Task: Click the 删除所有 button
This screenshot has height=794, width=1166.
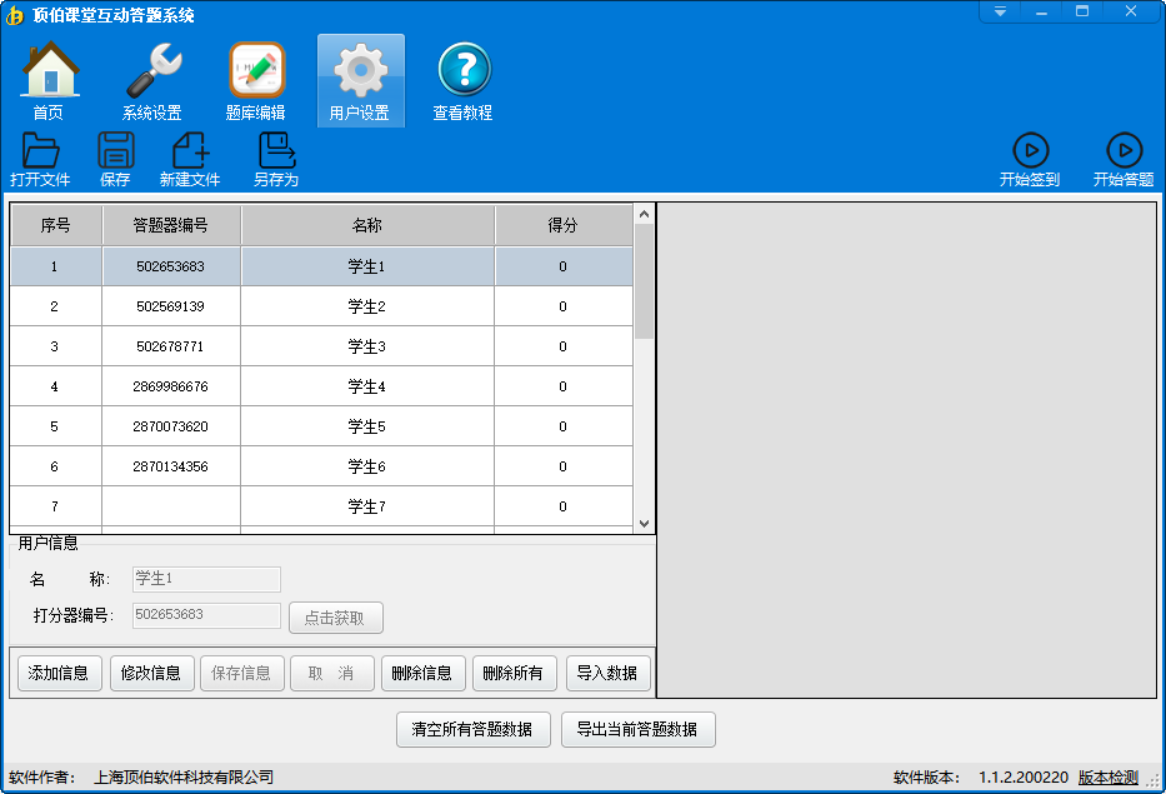Action: pyautogui.click(x=514, y=673)
